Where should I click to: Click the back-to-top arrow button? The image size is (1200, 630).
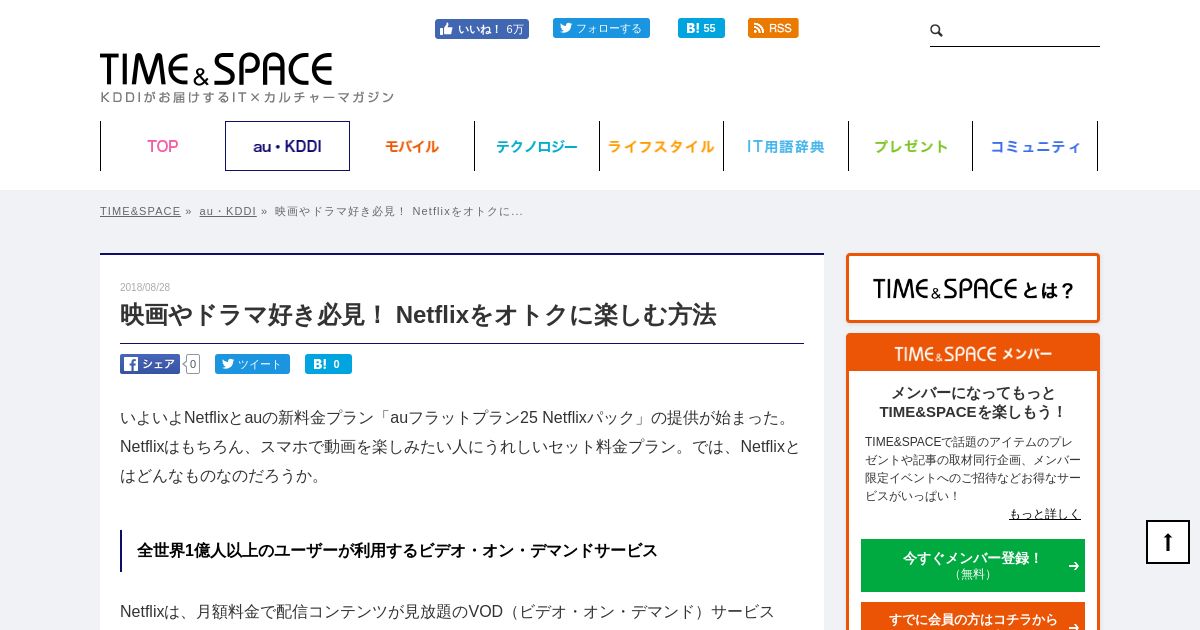tap(1168, 542)
